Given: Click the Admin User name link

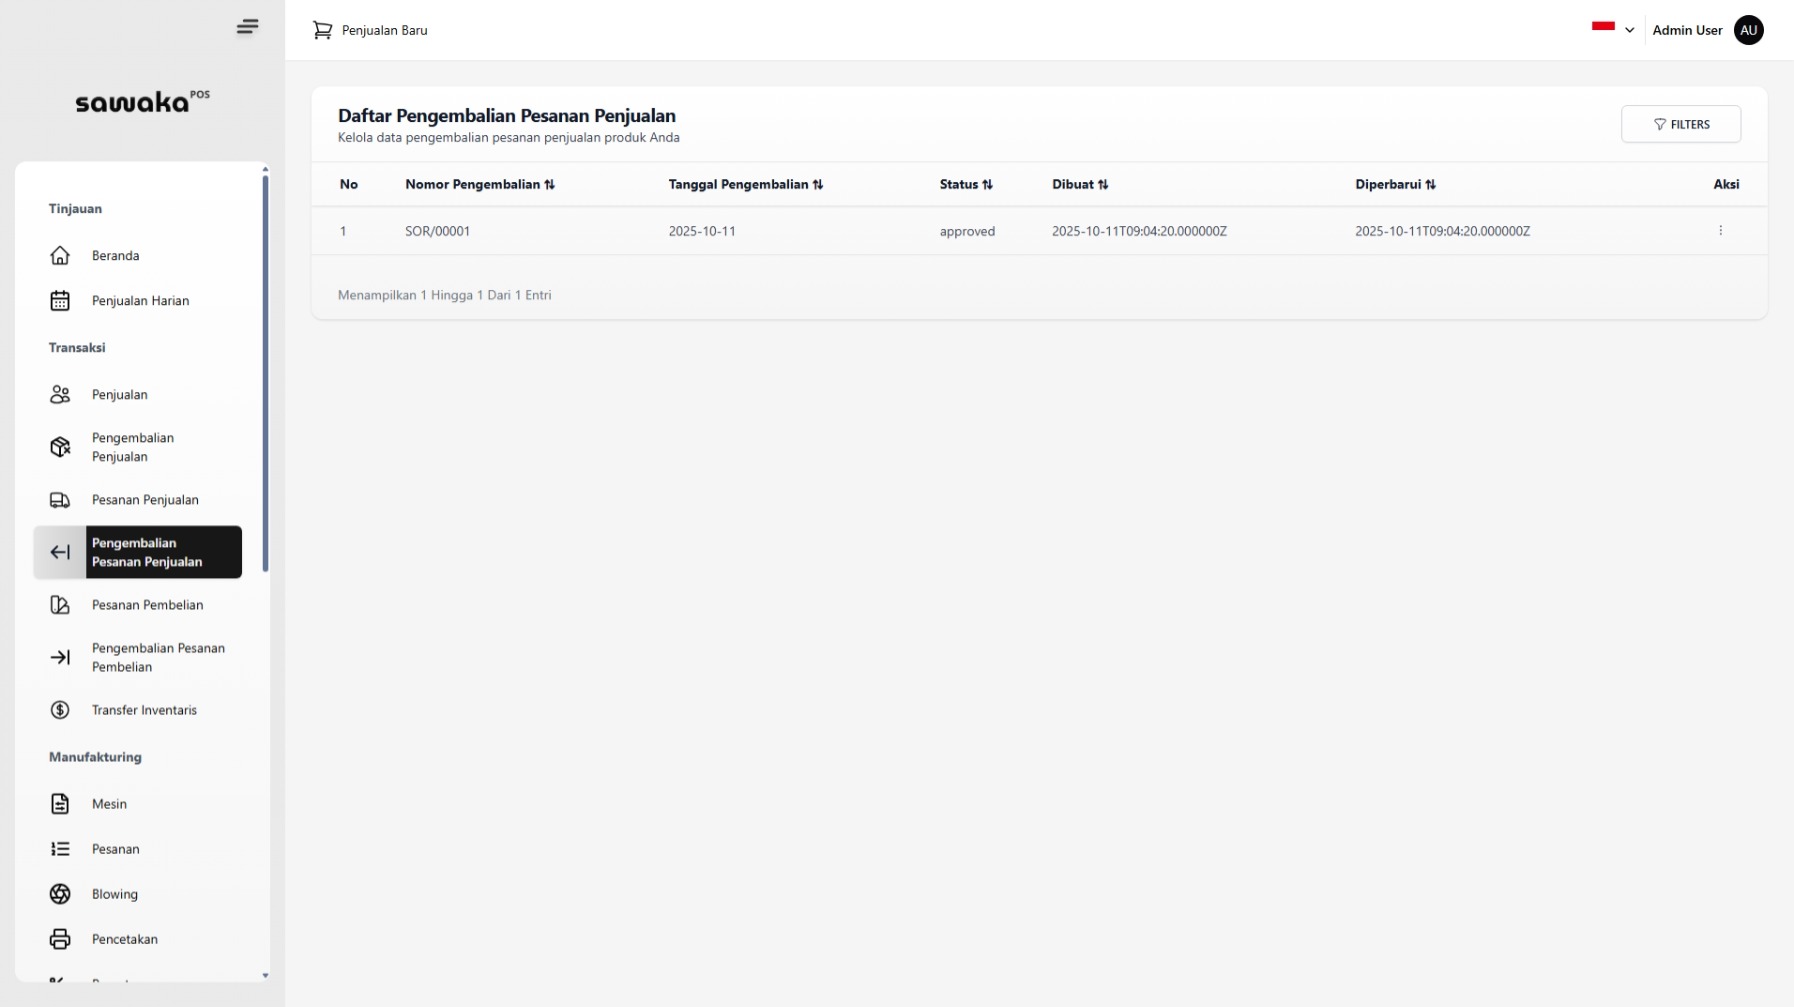Looking at the screenshot, I should [x=1686, y=30].
